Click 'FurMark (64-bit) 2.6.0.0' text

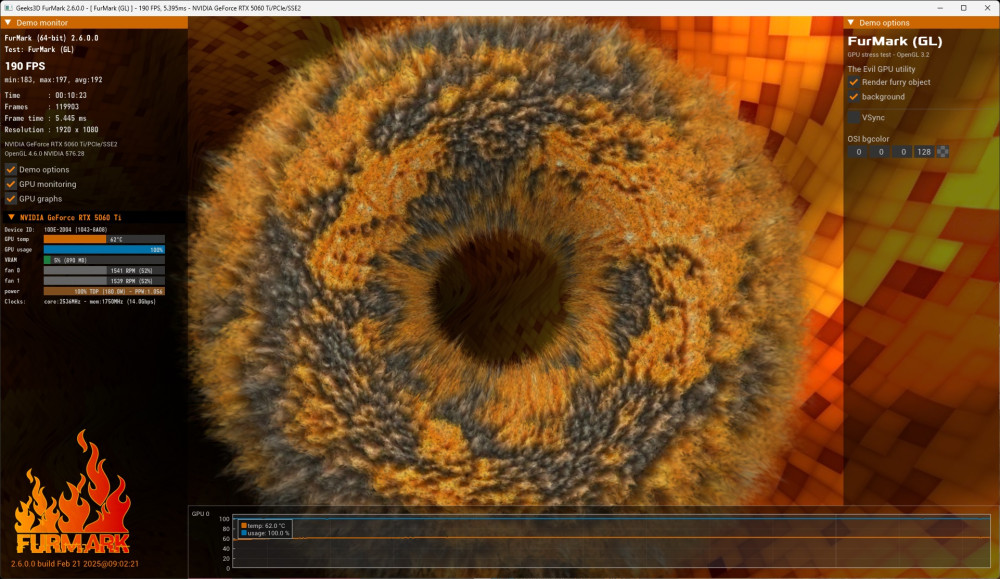(52, 38)
